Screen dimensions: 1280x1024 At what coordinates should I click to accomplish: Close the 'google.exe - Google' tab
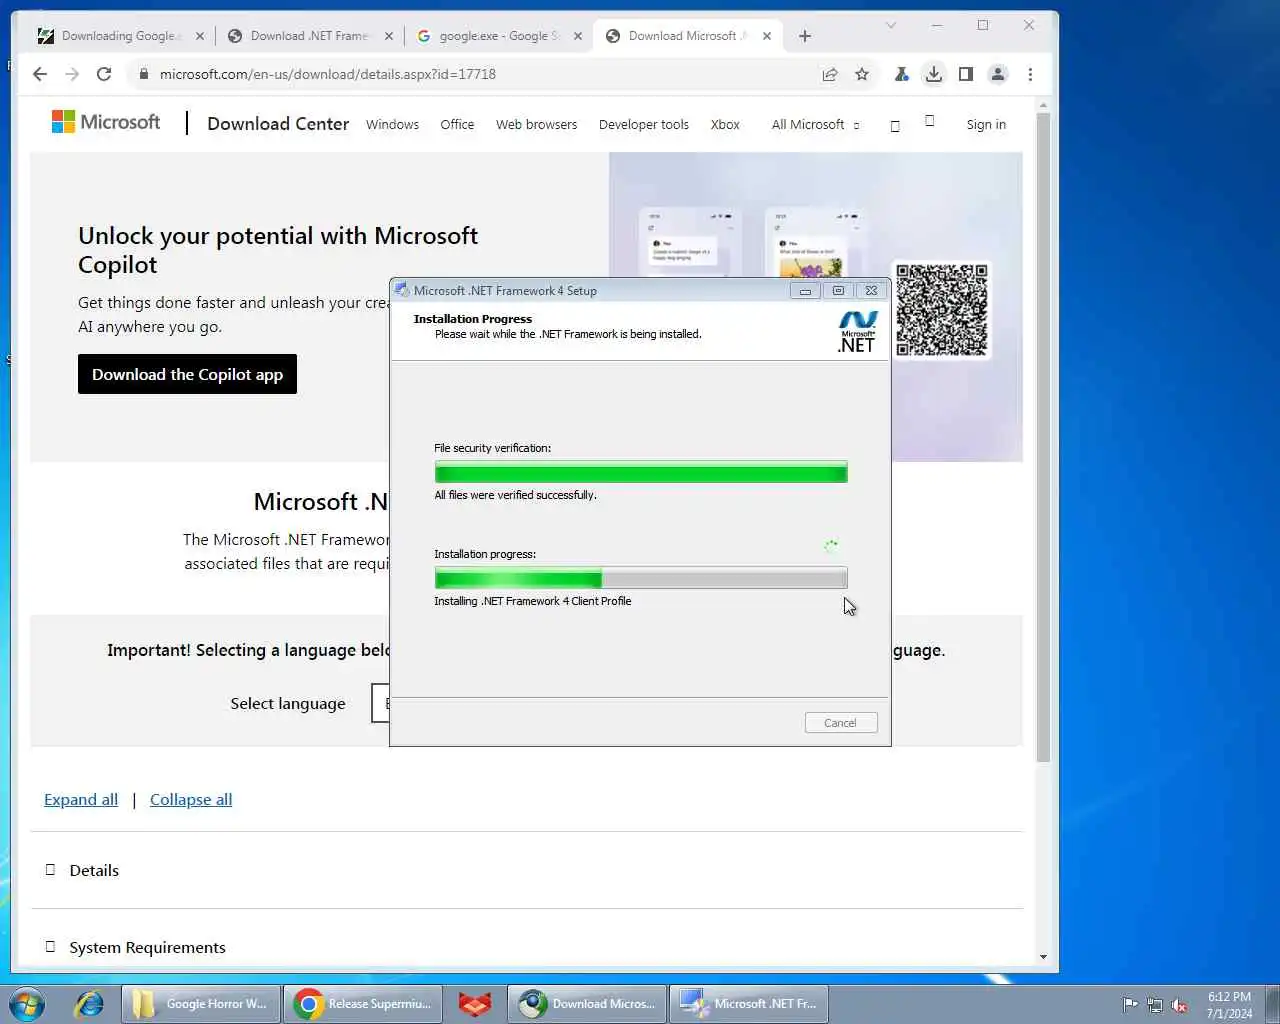[578, 36]
